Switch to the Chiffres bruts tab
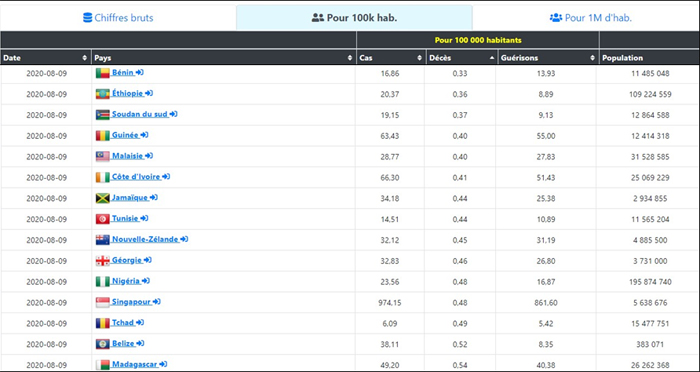Viewport: 700px width, 372px height. pos(118,18)
